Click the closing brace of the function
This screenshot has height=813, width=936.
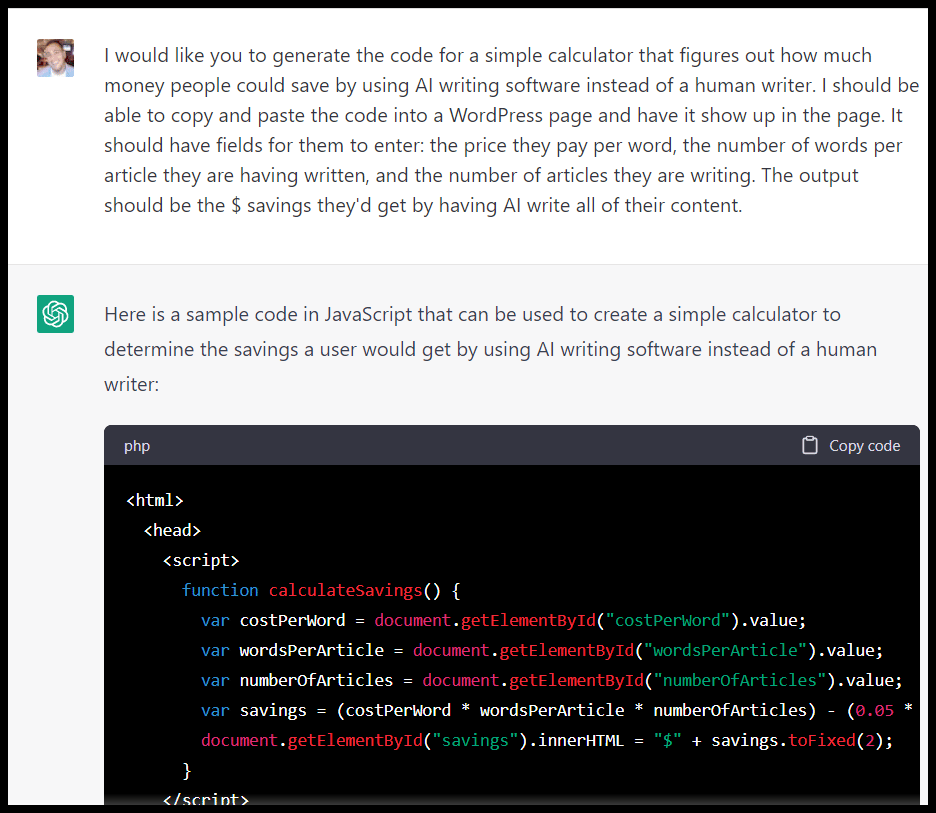coord(186,770)
